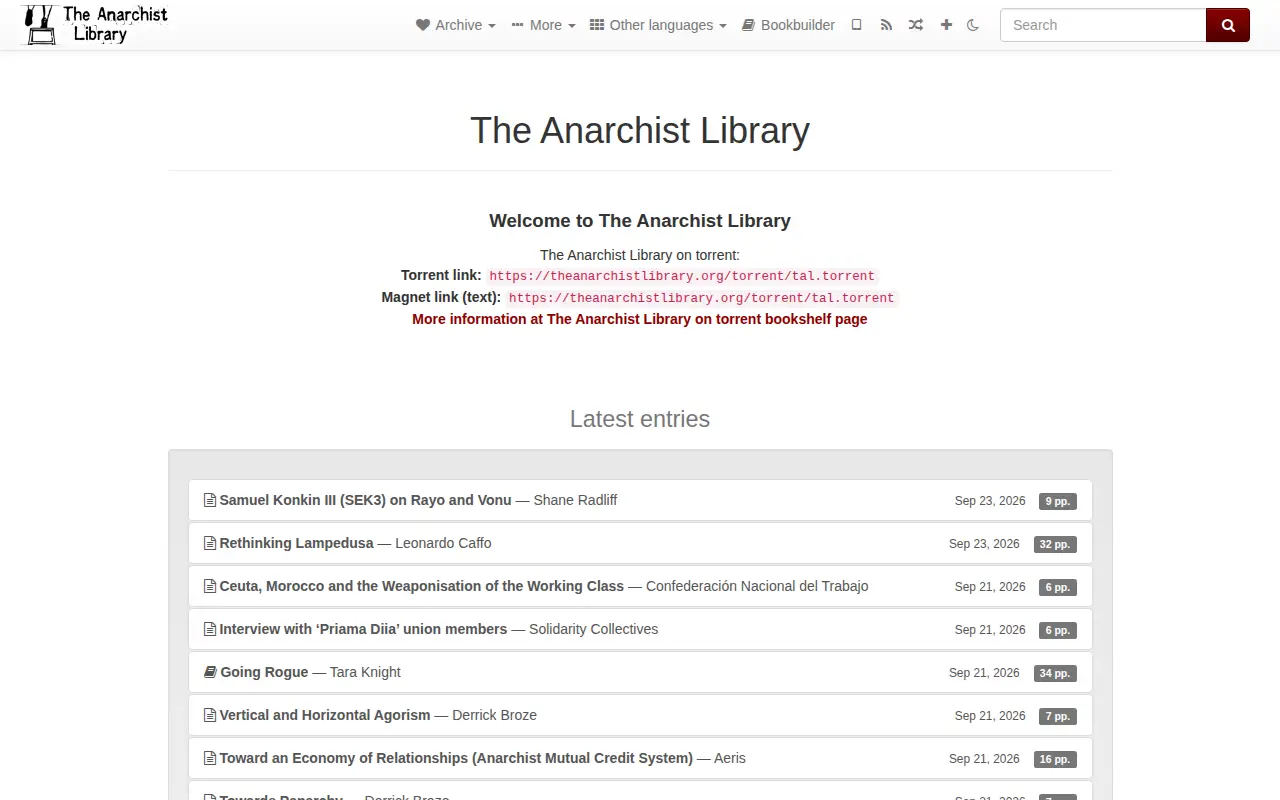1280x800 pixels.
Task: Click the 'Welcome to The Anarchist Library' heading
Action: click(640, 221)
